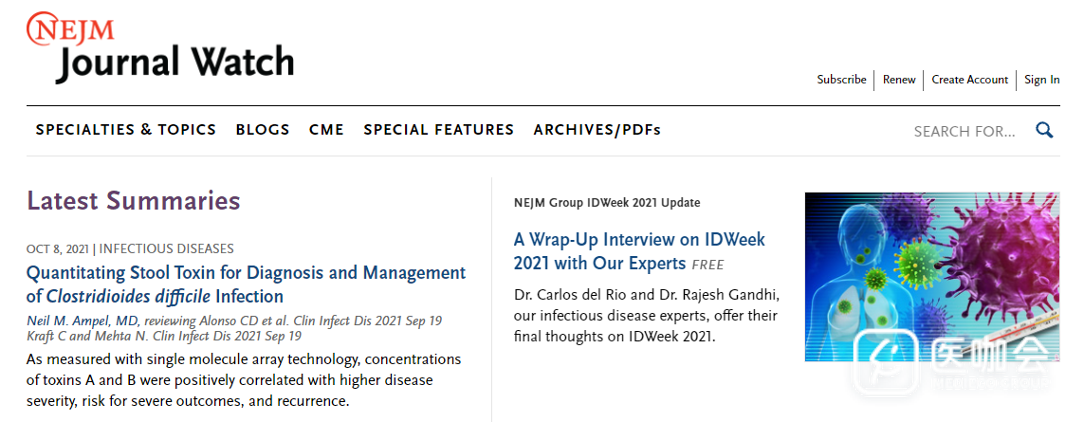Navigate to Archives/PDFs
The height and width of the screenshot is (422, 1084).
597,130
